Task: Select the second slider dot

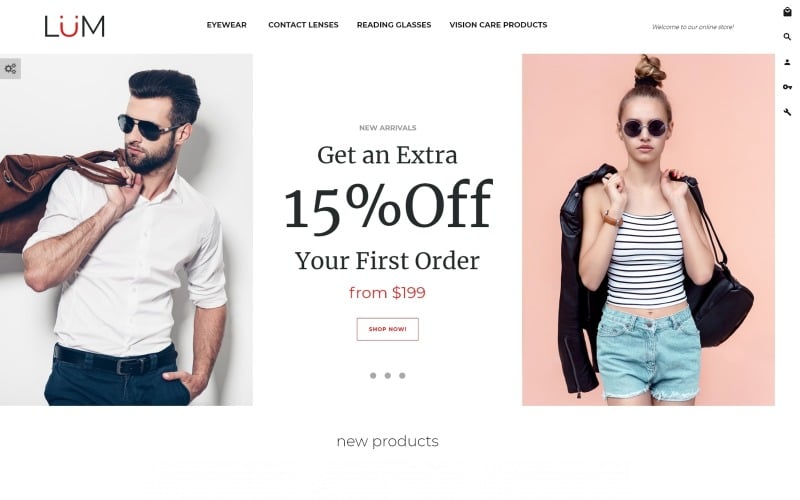Action: 388,376
